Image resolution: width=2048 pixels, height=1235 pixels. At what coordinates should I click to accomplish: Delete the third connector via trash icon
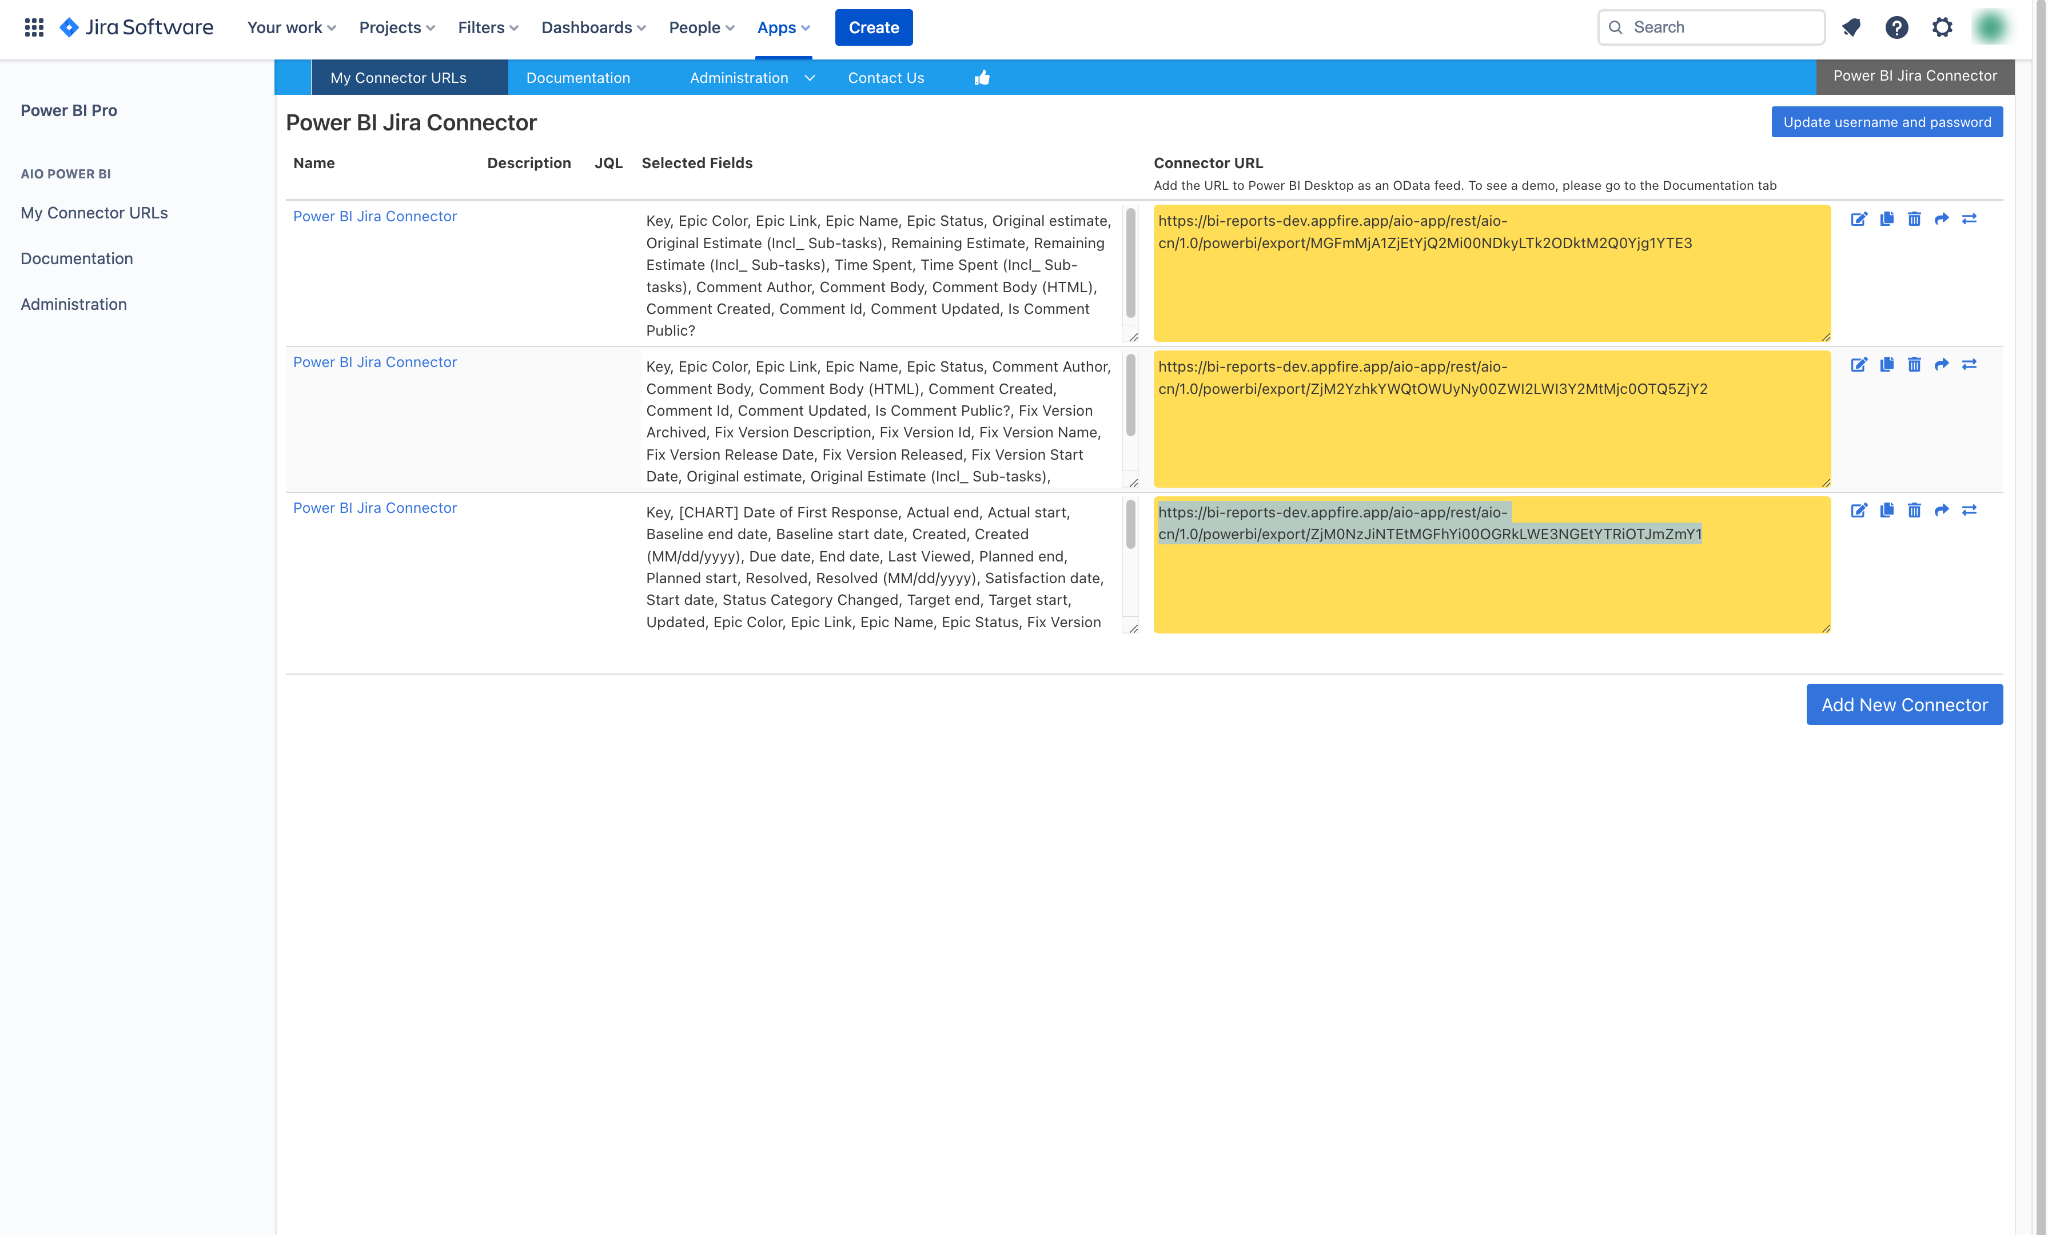tap(1915, 510)
